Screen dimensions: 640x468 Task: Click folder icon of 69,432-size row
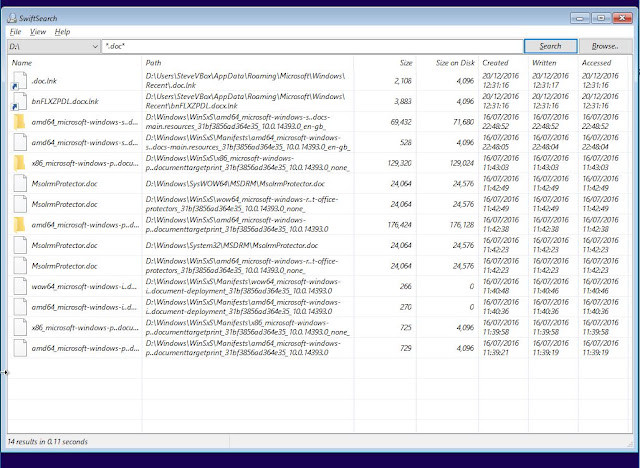[20, 122]
